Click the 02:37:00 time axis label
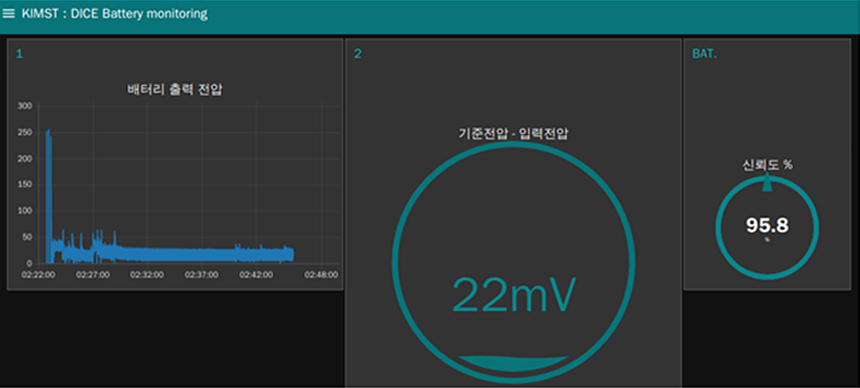Screen dimensions: 860x388 202,274
